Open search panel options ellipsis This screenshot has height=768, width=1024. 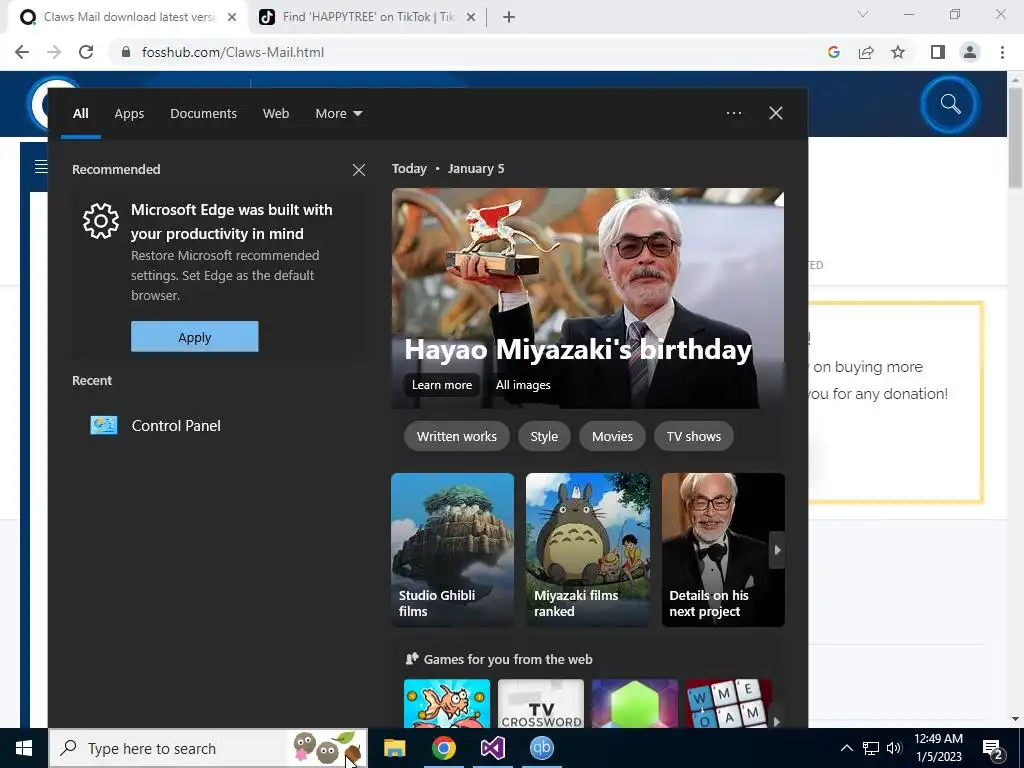click(x=733, y=113)
